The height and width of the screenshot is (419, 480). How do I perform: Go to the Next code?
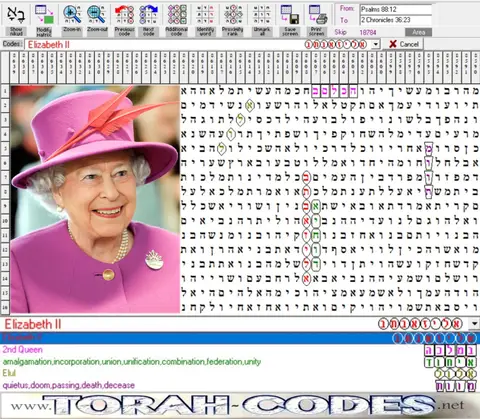pos(149,19)
